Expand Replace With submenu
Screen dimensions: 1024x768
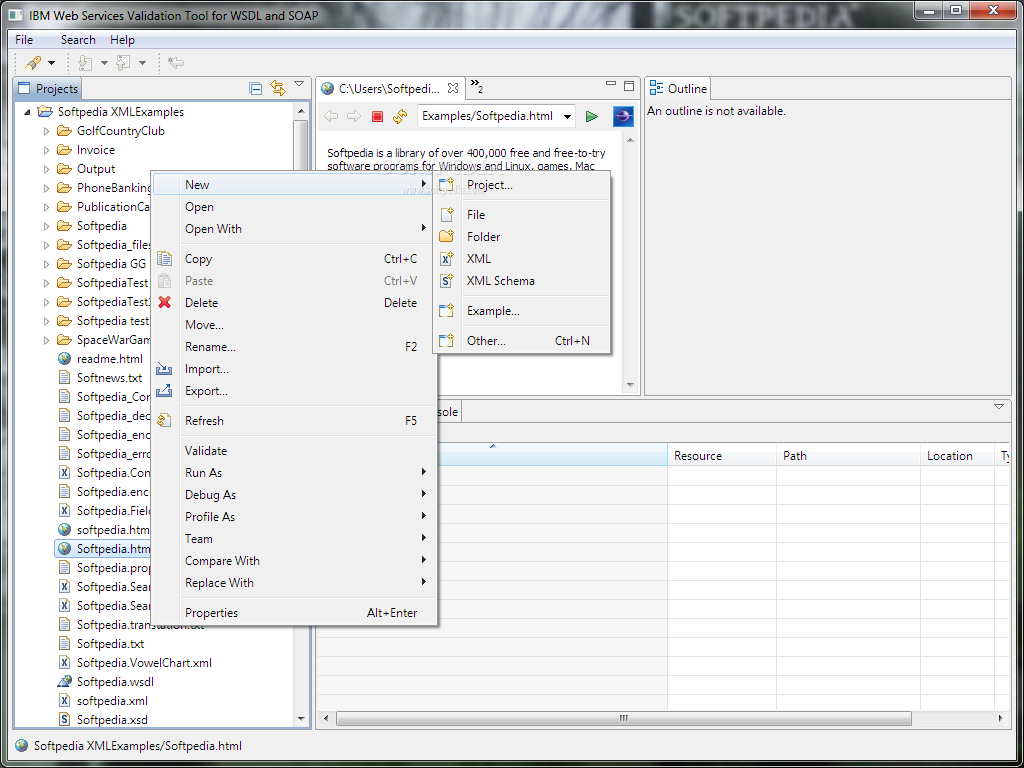pyautogui.click(x=294, y=583)
